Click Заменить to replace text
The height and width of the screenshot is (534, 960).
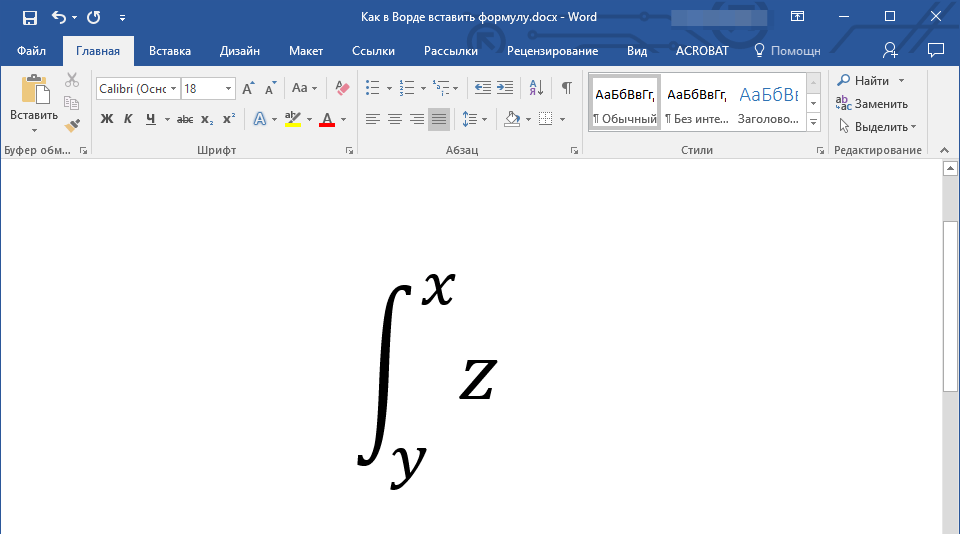pyautogui.click(x=872, y=103)
